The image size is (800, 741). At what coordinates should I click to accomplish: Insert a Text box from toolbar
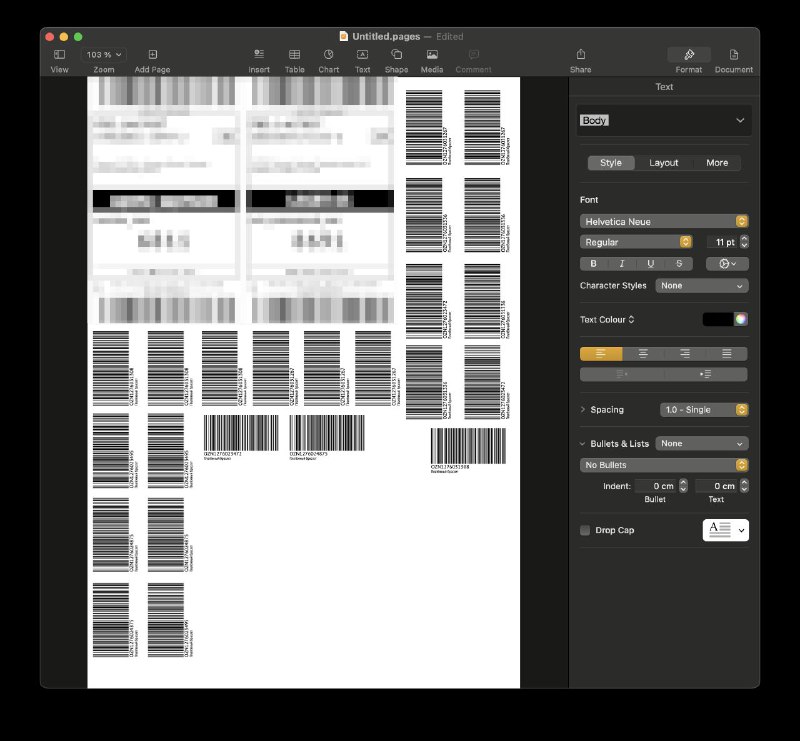tap(362, 55)
